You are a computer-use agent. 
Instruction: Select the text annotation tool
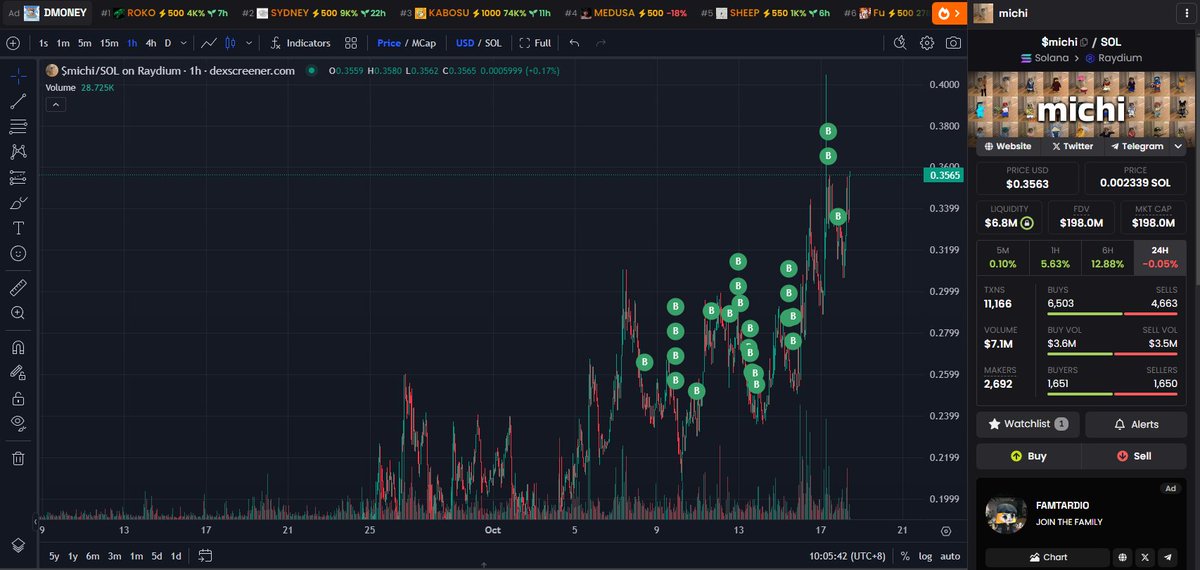click(18, 228)
